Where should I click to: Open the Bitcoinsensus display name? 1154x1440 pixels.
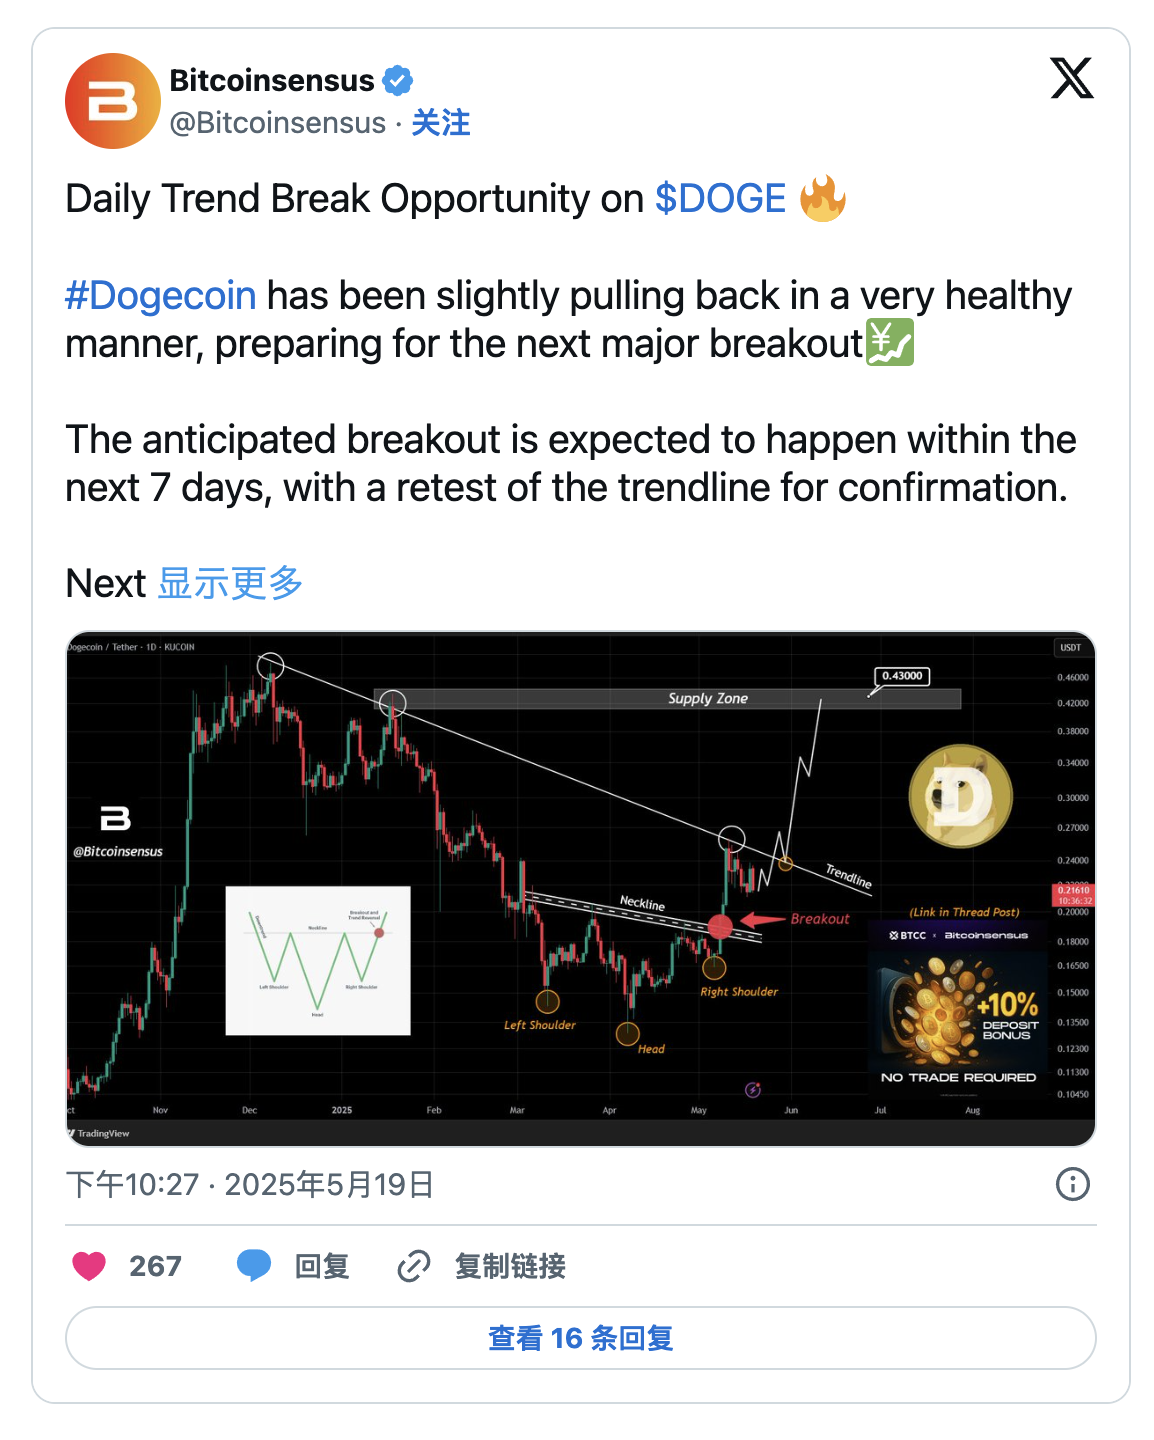click(x=271, y=80)
